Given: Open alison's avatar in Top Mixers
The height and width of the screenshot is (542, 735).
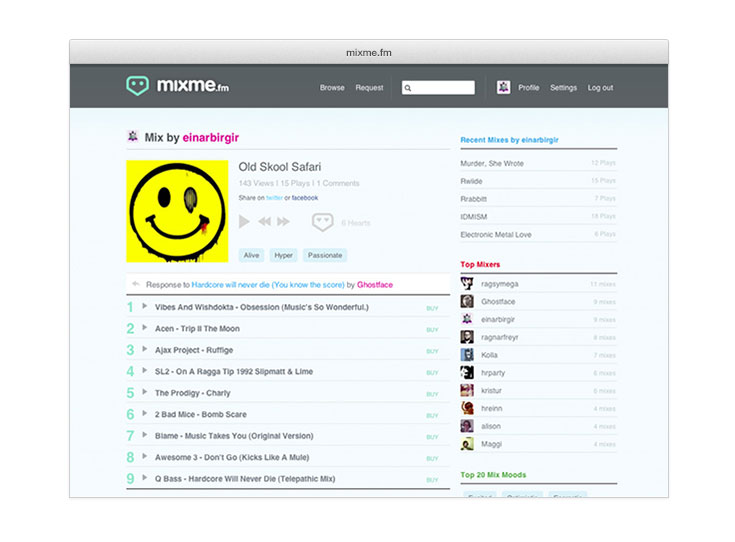Looking at the screenshot, I should 467,426.
